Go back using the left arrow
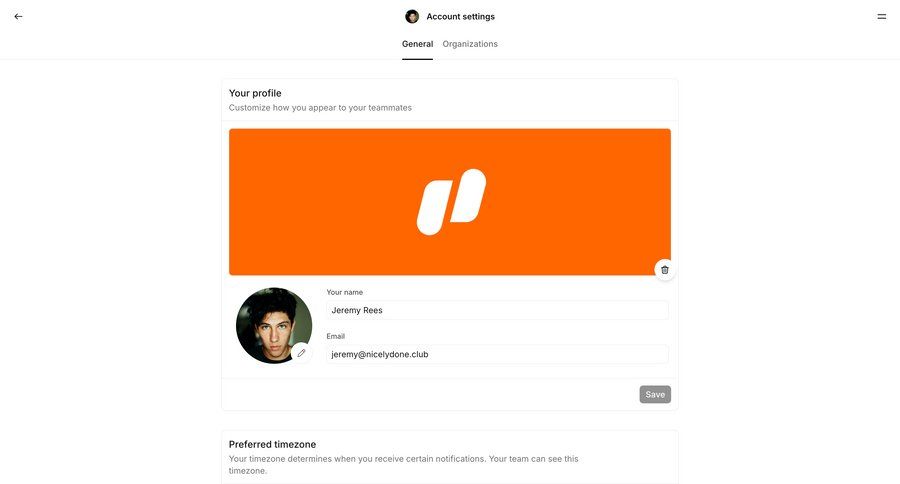 click(x=18, y=16)
